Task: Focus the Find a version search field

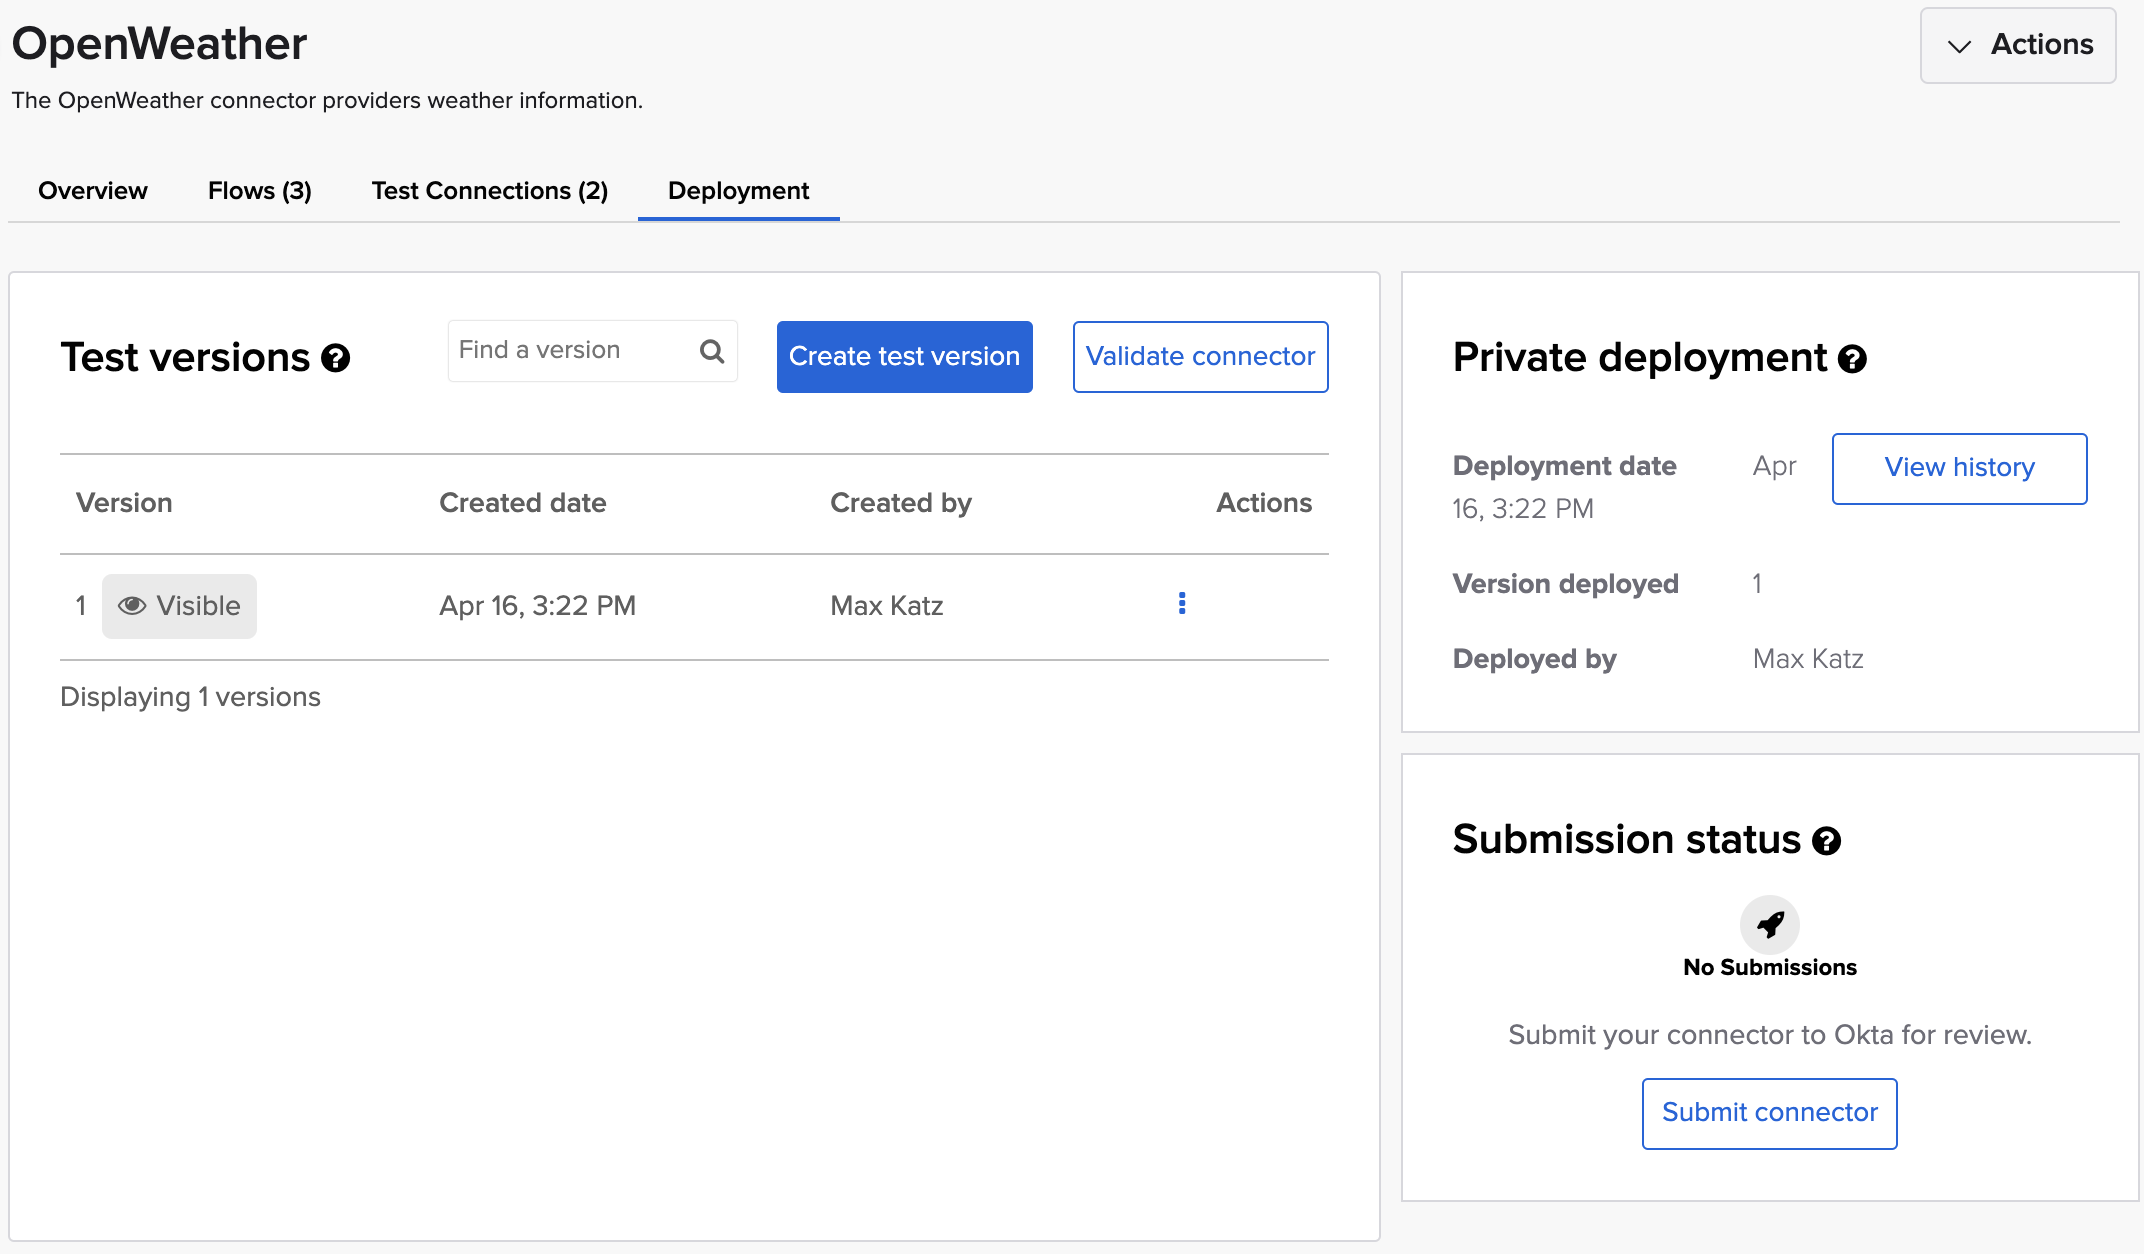Action: 570,351
